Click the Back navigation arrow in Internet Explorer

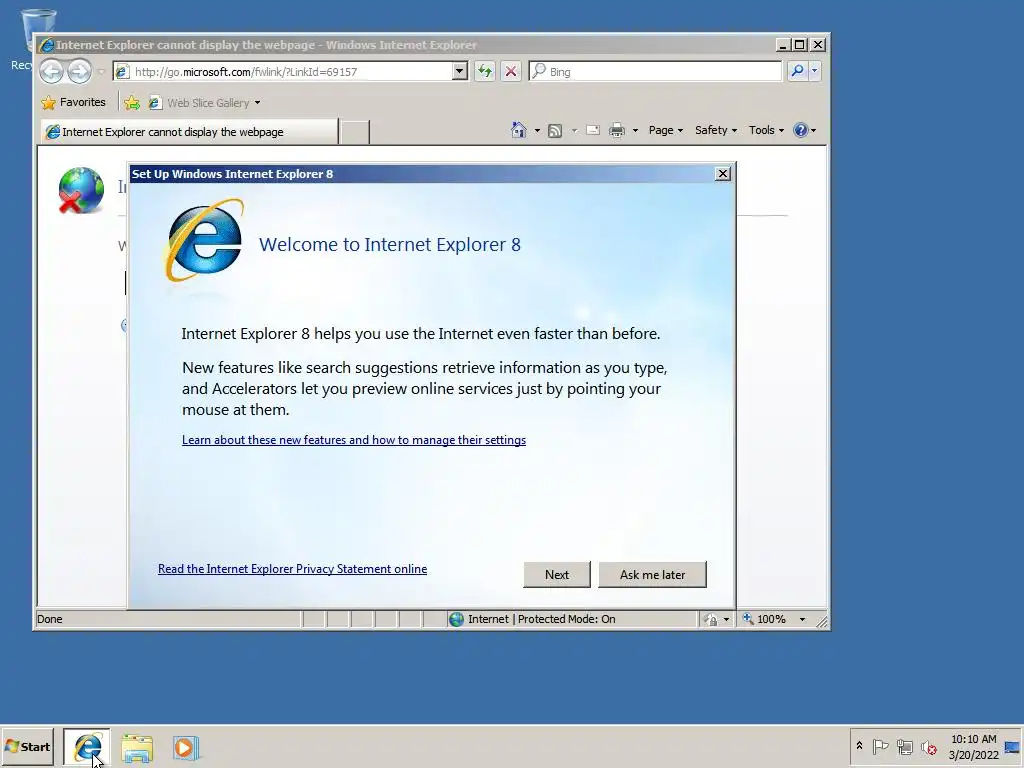coord(51,71)
